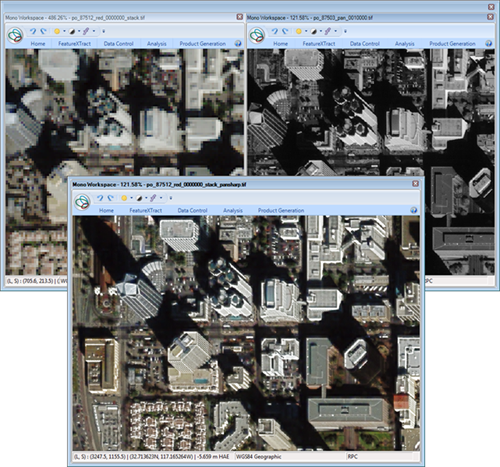Open FeatureXTract tab in stack.tif window

click(74, 44)
